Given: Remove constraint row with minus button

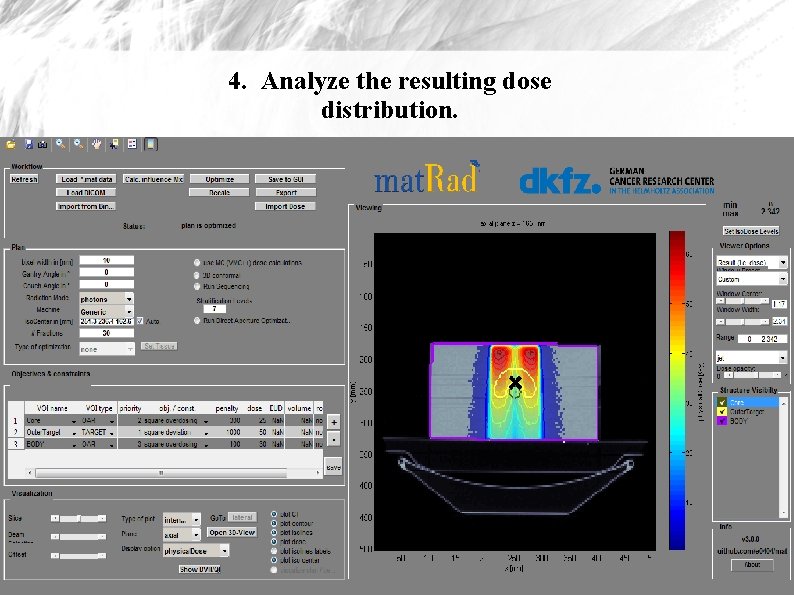Looking at the screenshot, I should pyautogui.click(x=334, y=439).
